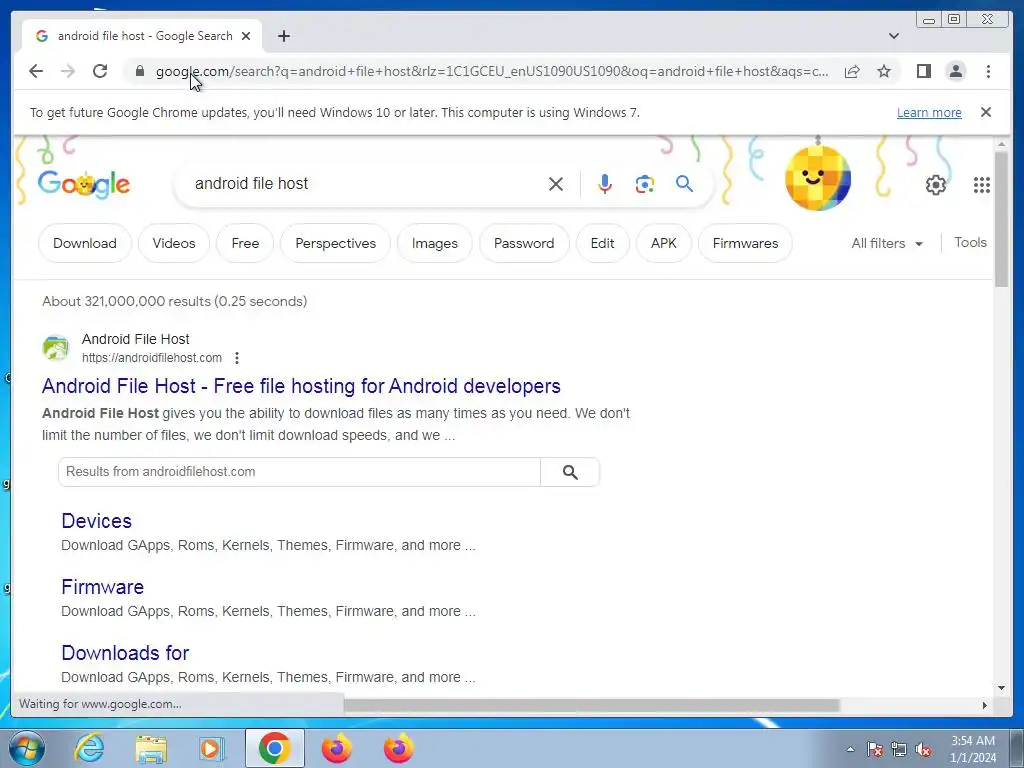Viewport: 1024px width, 768px height.
Task: Bookmark this tab with star icon
Action: [884, 71]
